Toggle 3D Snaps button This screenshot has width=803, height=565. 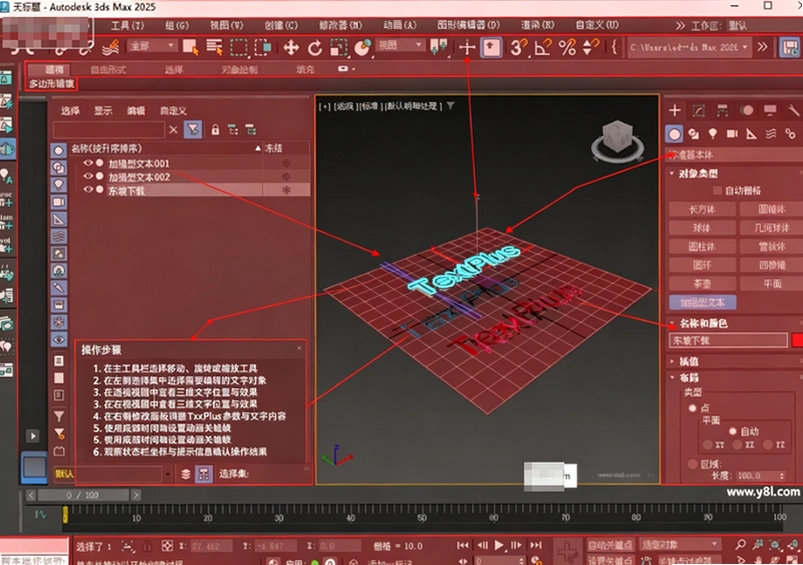[518, 48]
